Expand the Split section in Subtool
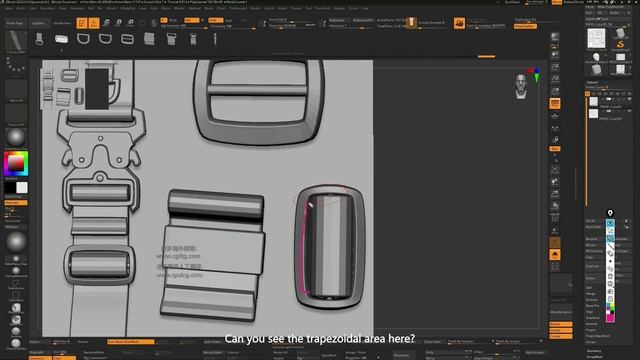 pyautogui.click(x=589, y=287)
